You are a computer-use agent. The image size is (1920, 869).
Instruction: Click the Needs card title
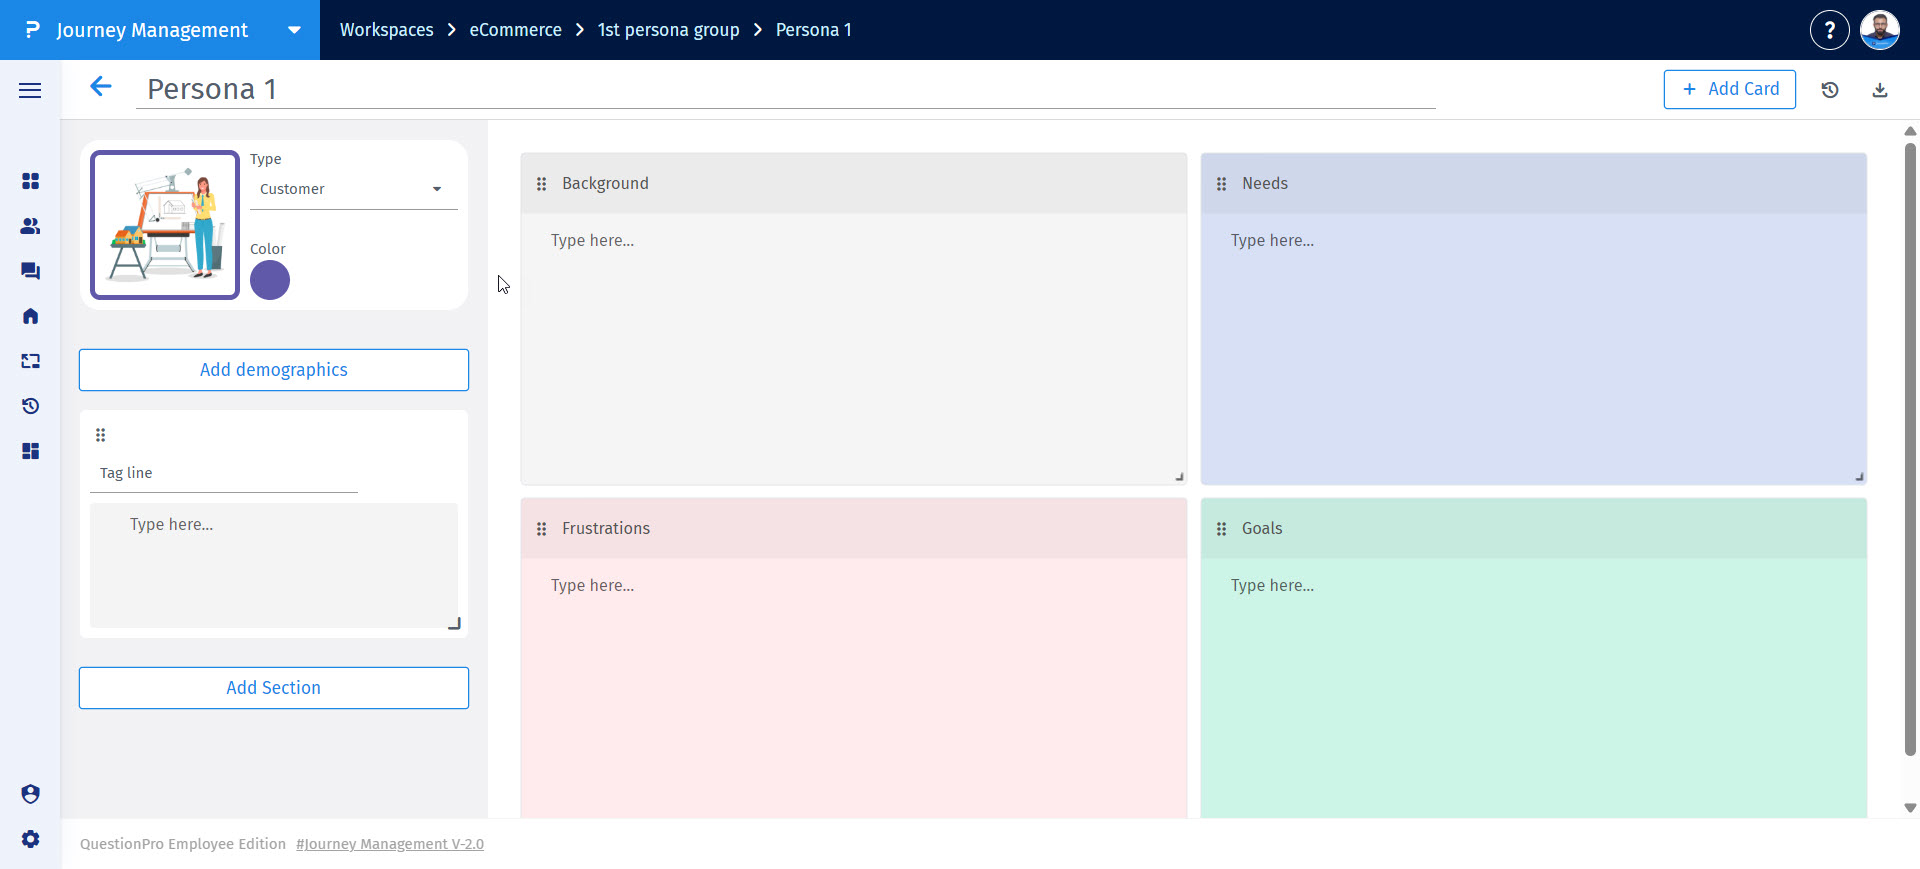(1265, 184)
